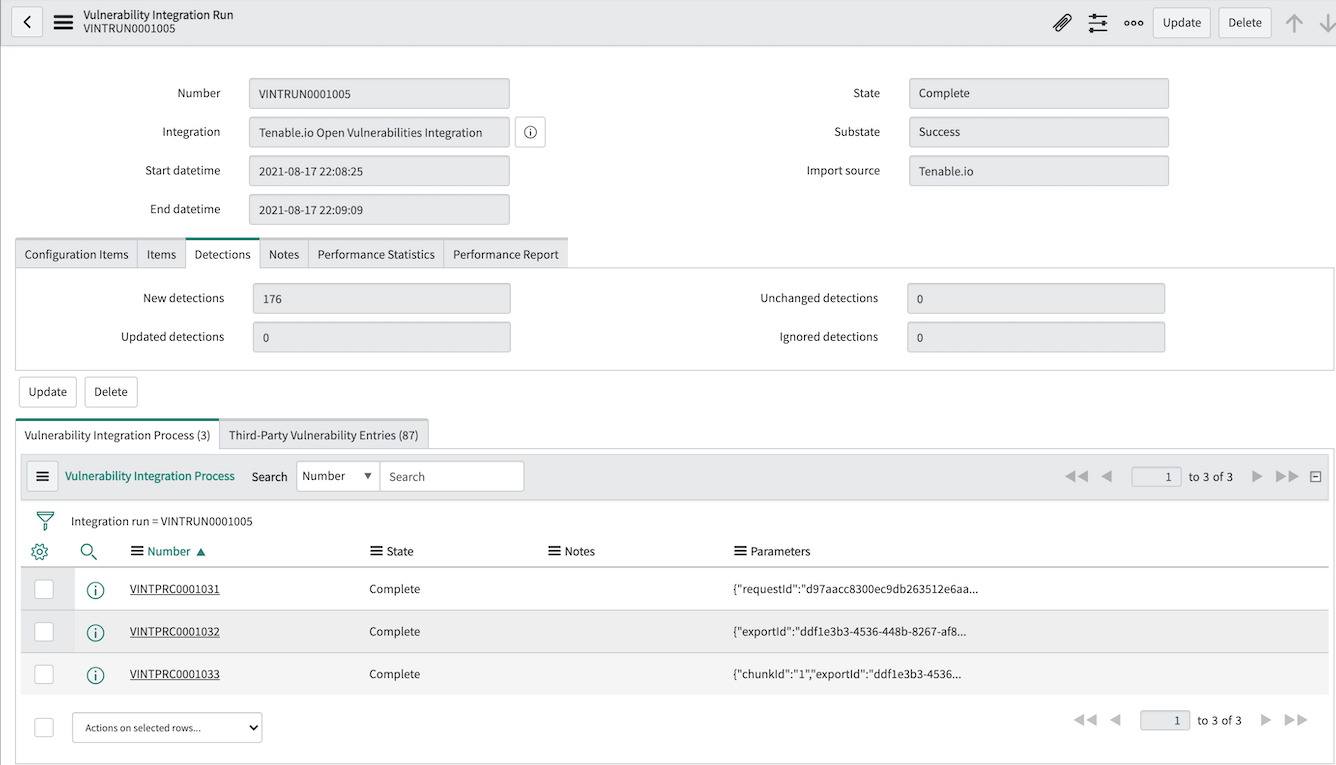Select checkbox for row VINTPRC0001032
The height and width of the screenshot is (765, 1336).
click(x=44, y=631)
